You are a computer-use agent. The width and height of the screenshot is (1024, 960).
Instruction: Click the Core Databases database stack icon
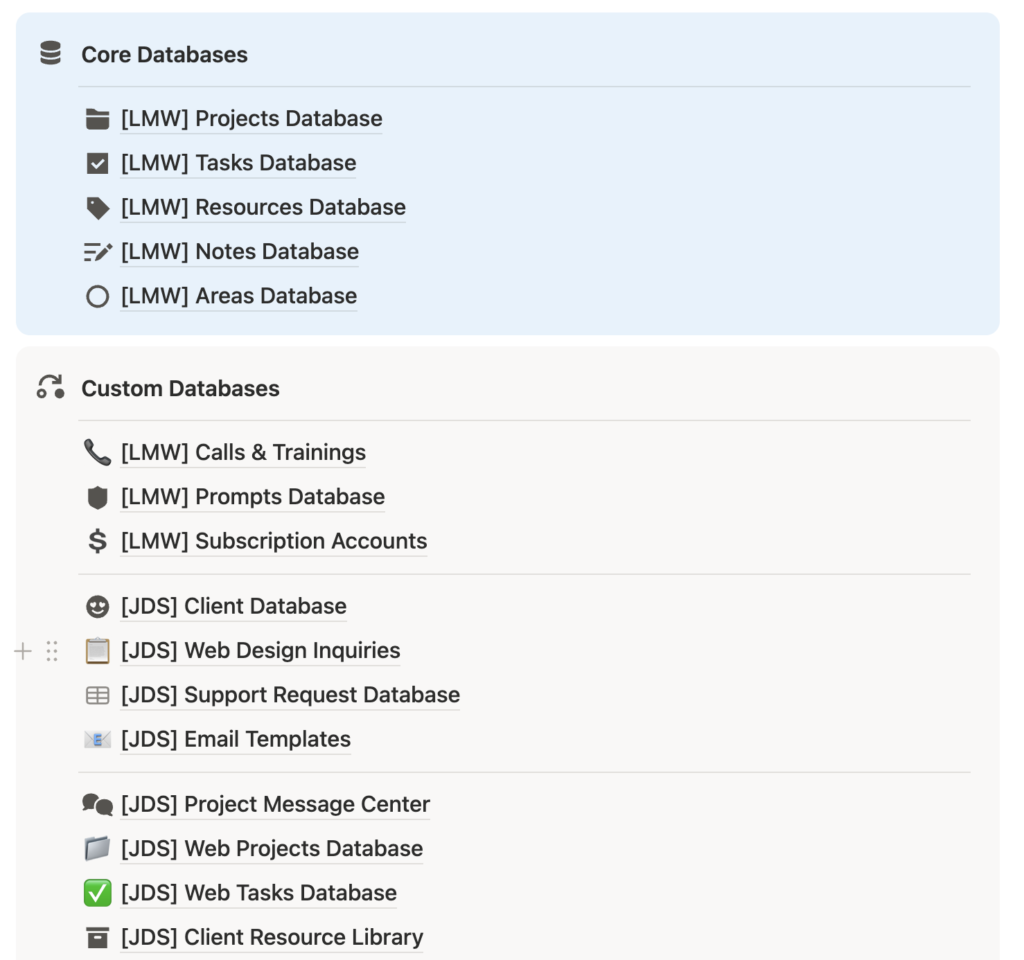(50, 54)
